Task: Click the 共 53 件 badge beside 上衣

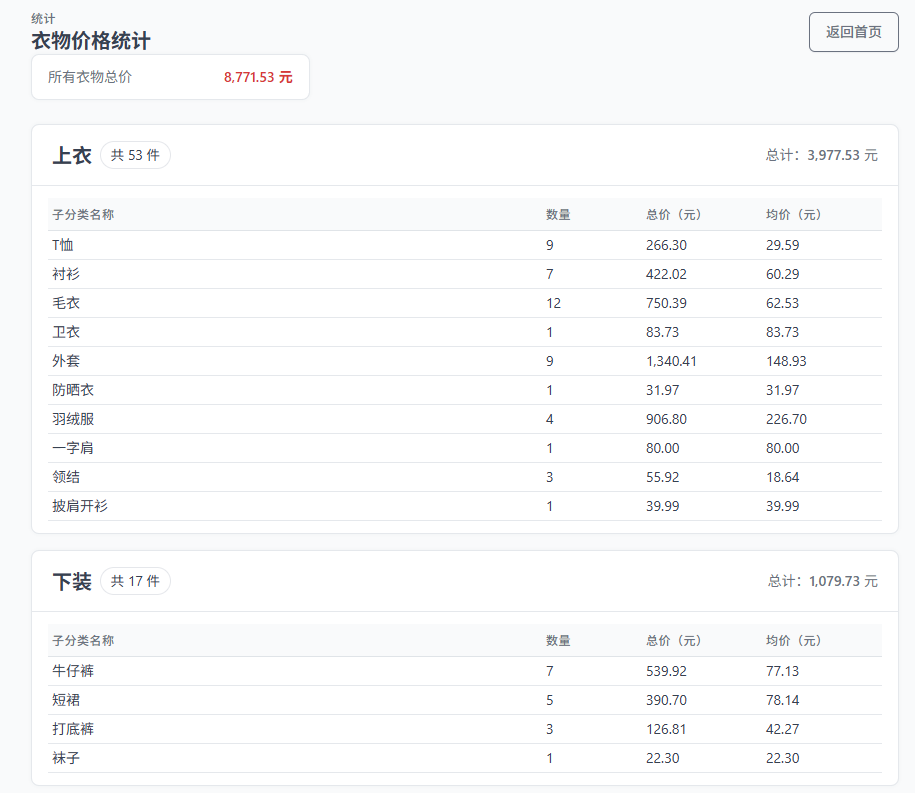Action: point(135,155)
